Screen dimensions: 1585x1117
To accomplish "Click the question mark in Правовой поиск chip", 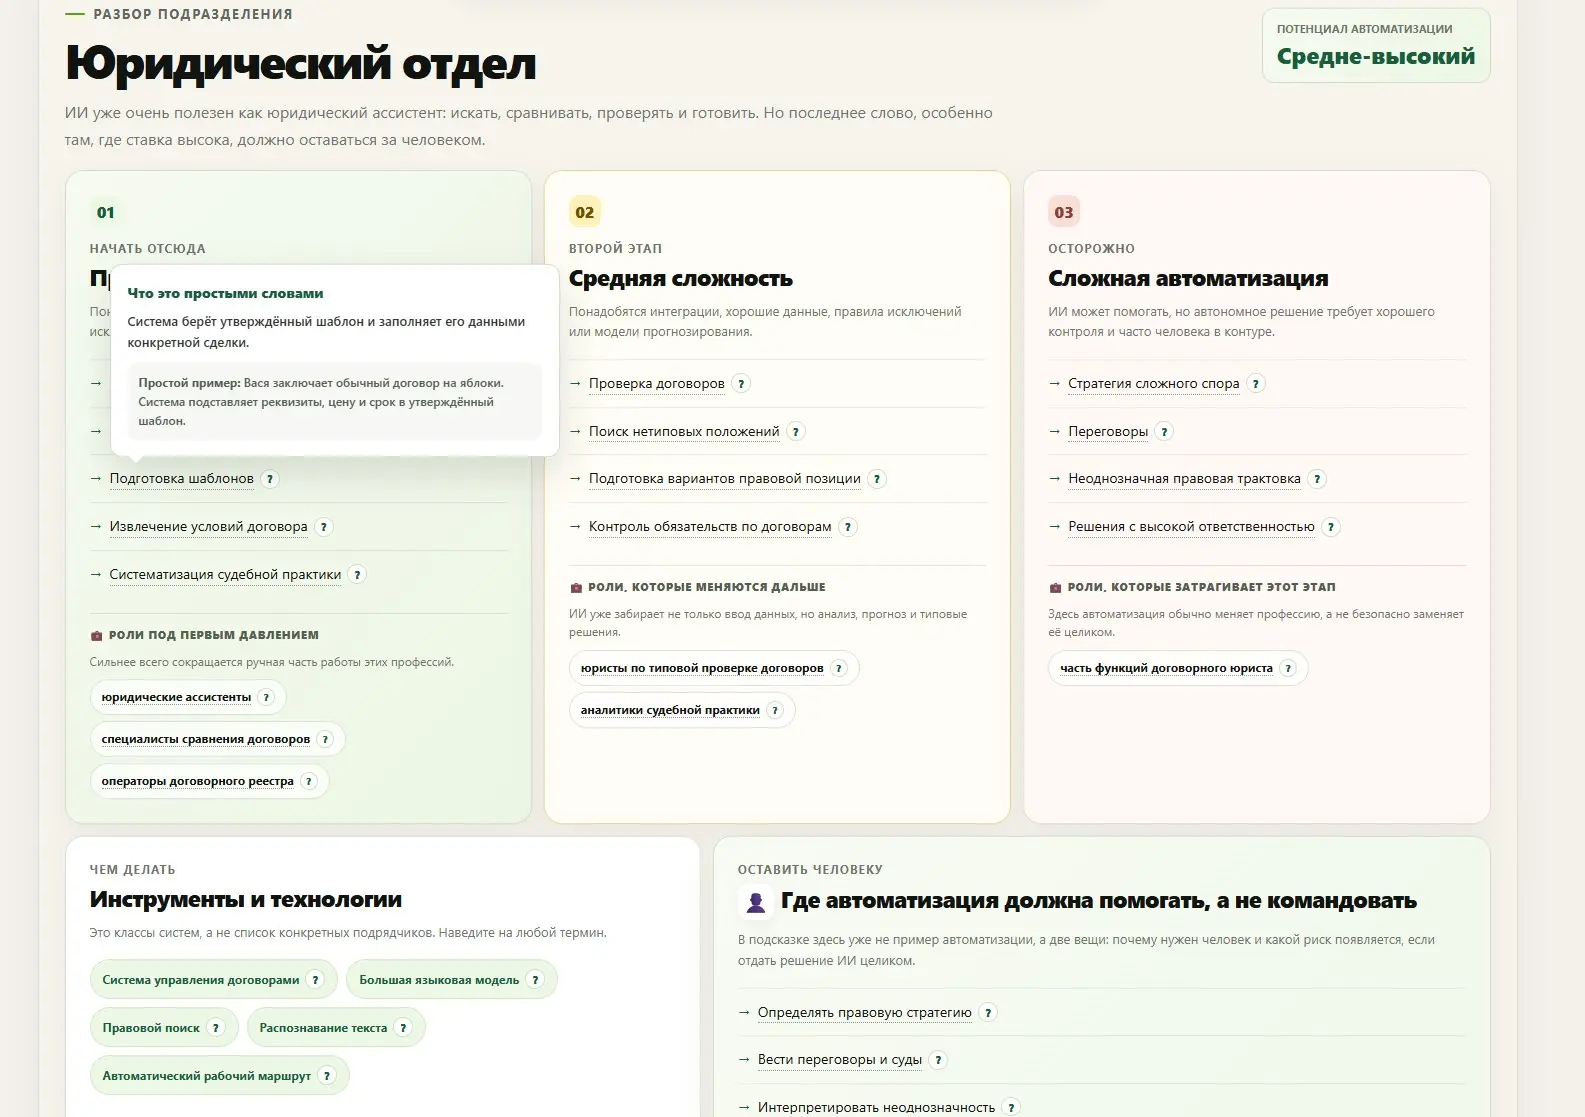I will [216, 1028].
